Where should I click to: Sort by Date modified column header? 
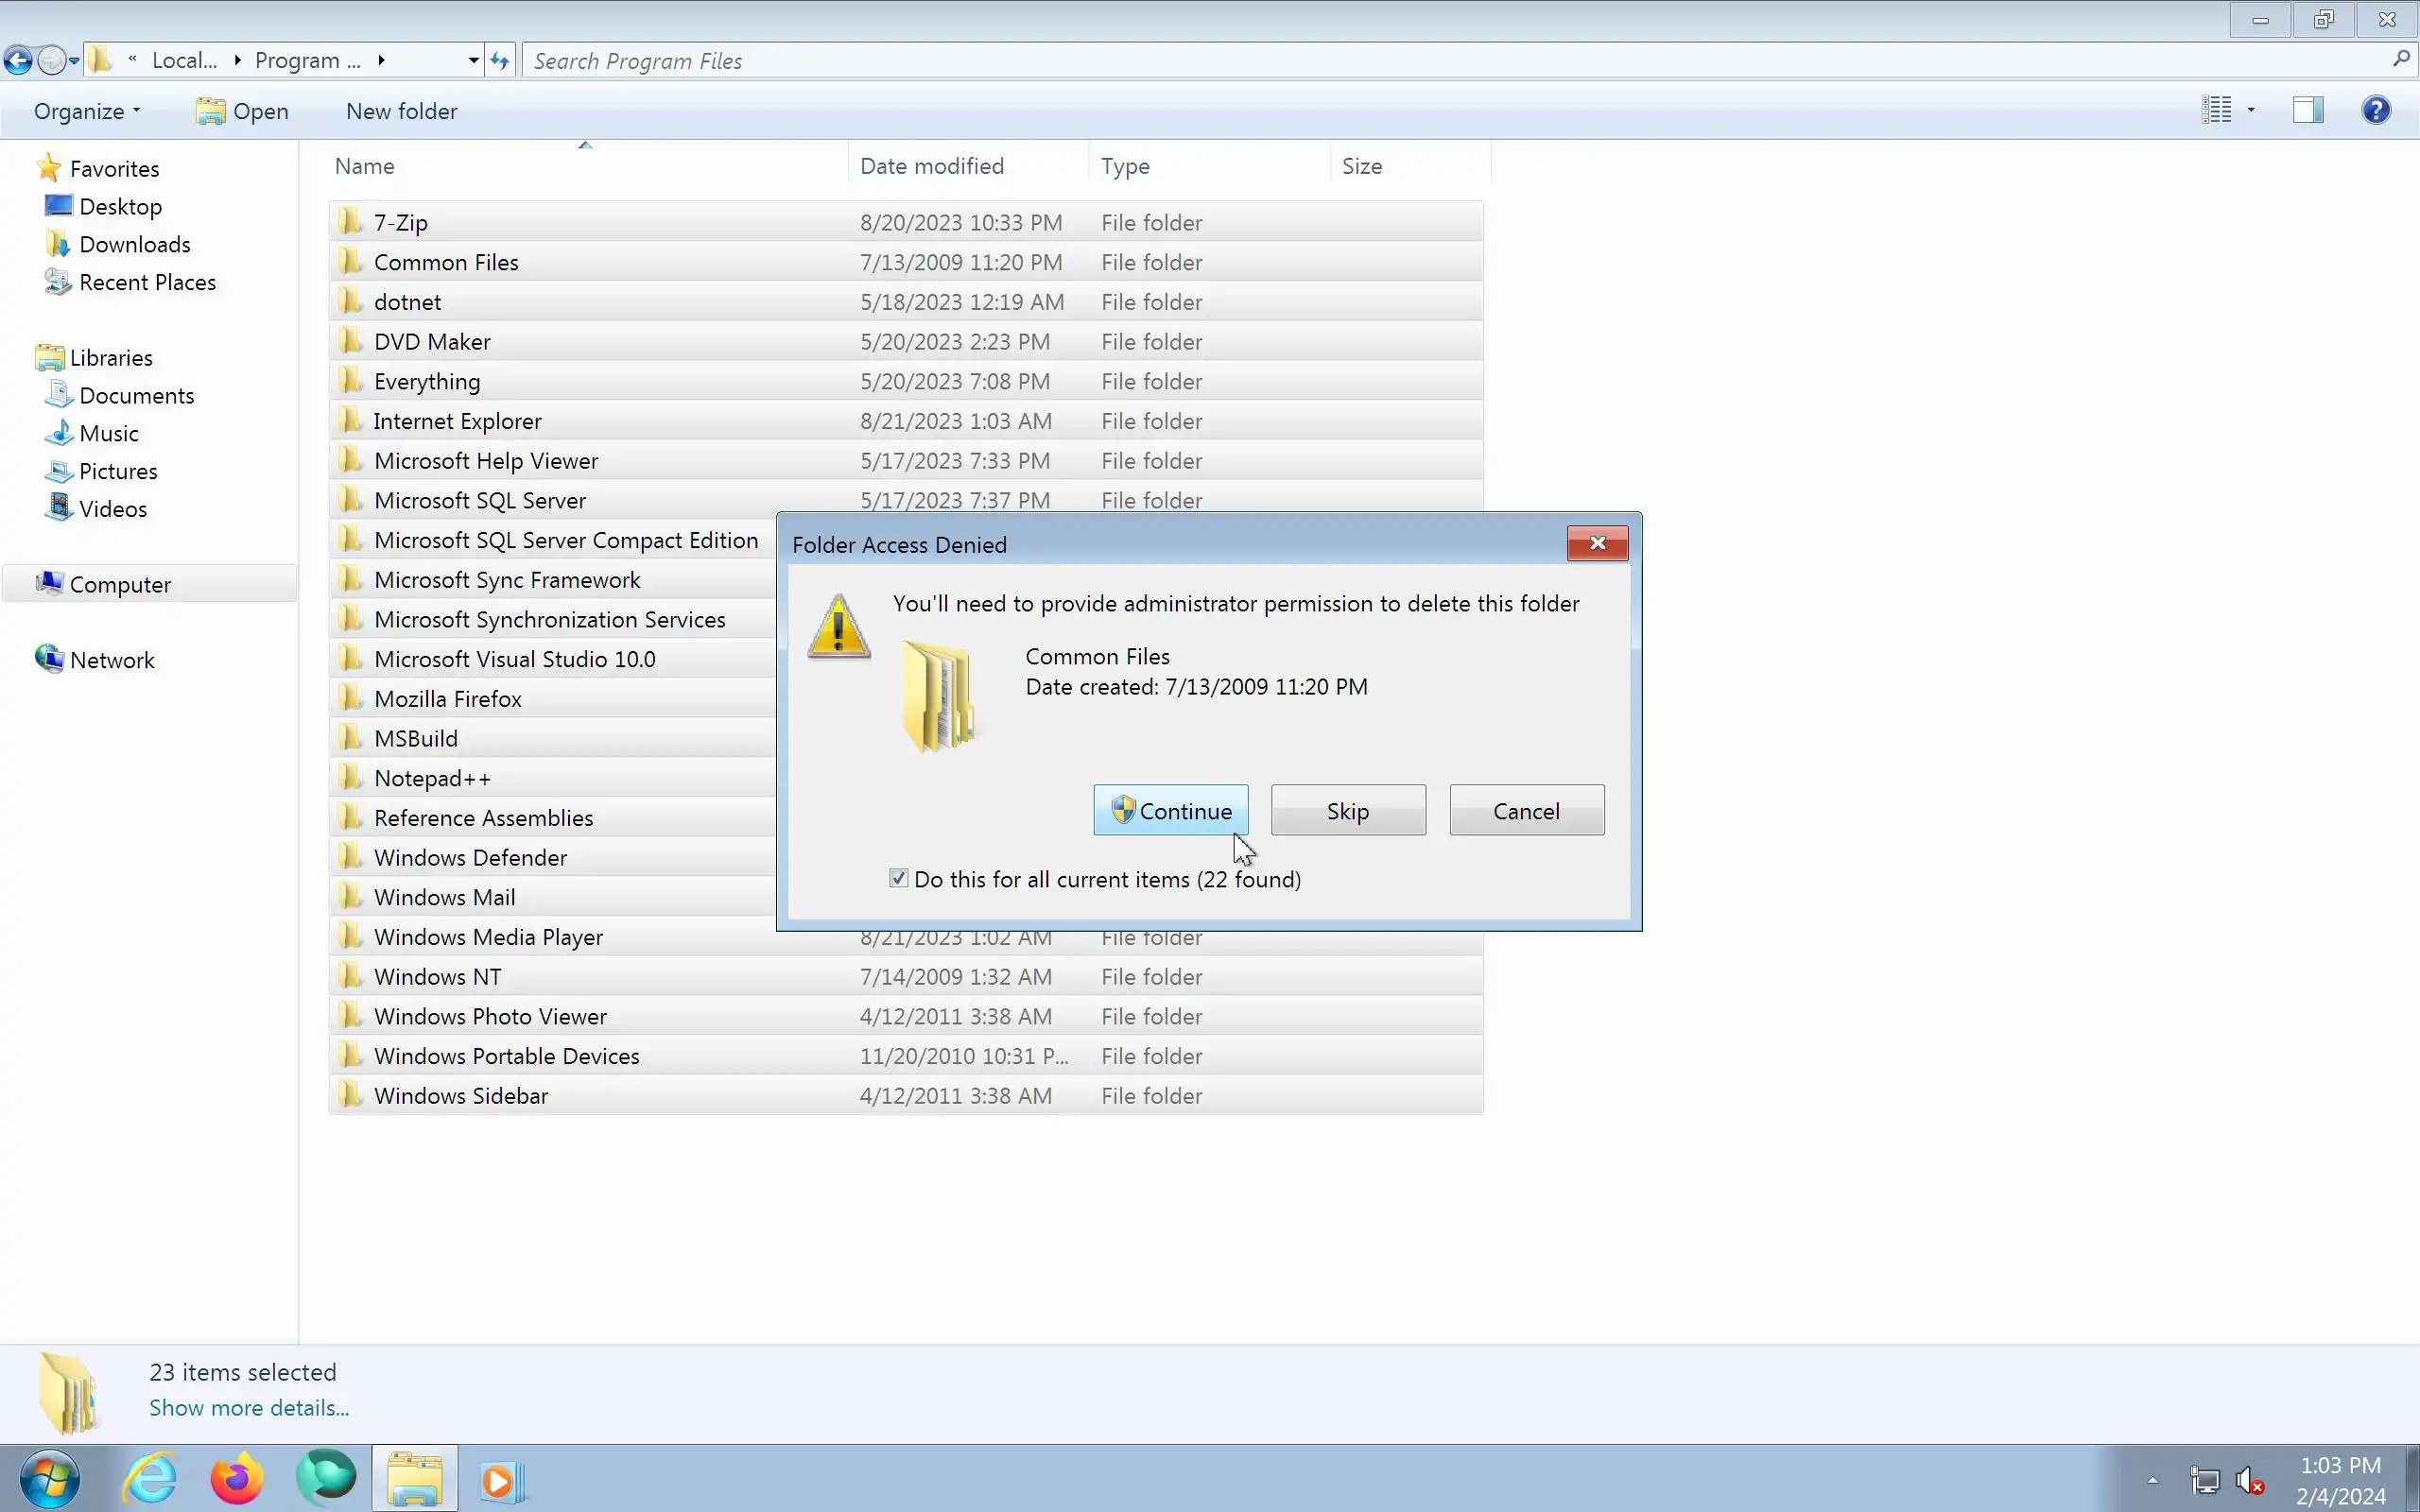(931, 166)
